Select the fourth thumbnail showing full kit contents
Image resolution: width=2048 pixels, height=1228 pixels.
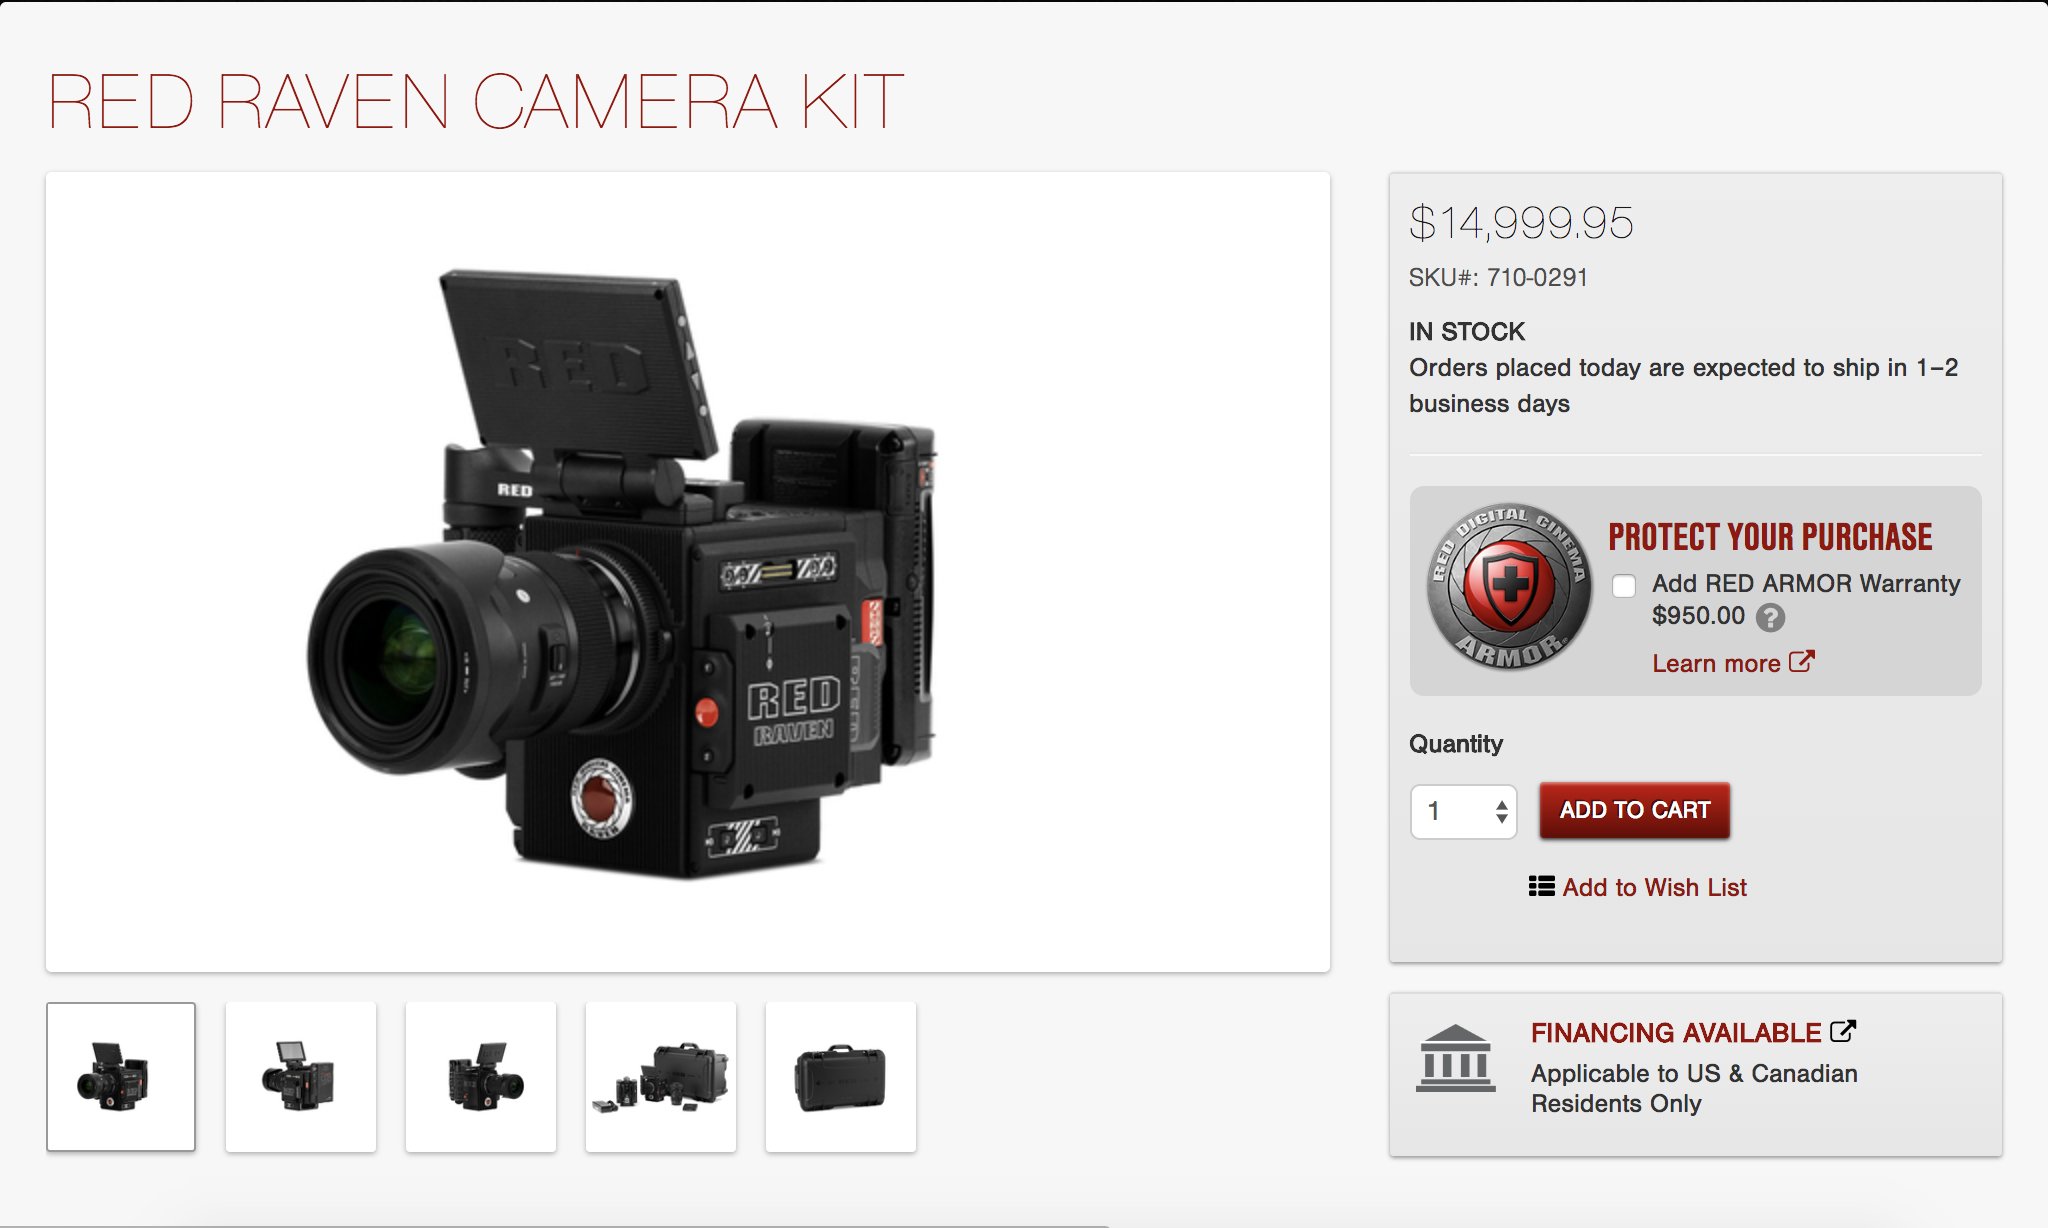pos(661,1077)
